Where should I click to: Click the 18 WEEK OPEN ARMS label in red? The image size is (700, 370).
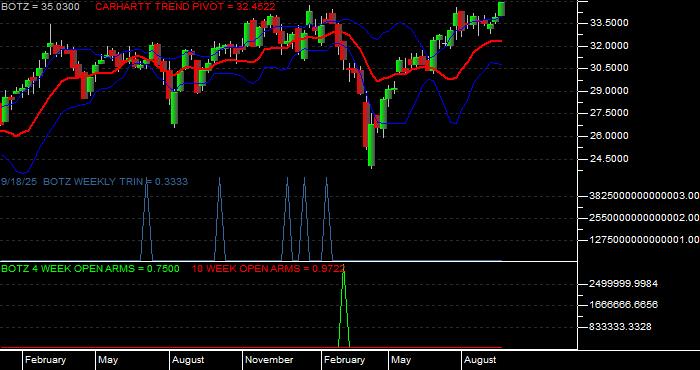pyautogui.click(x=268, y=268)
